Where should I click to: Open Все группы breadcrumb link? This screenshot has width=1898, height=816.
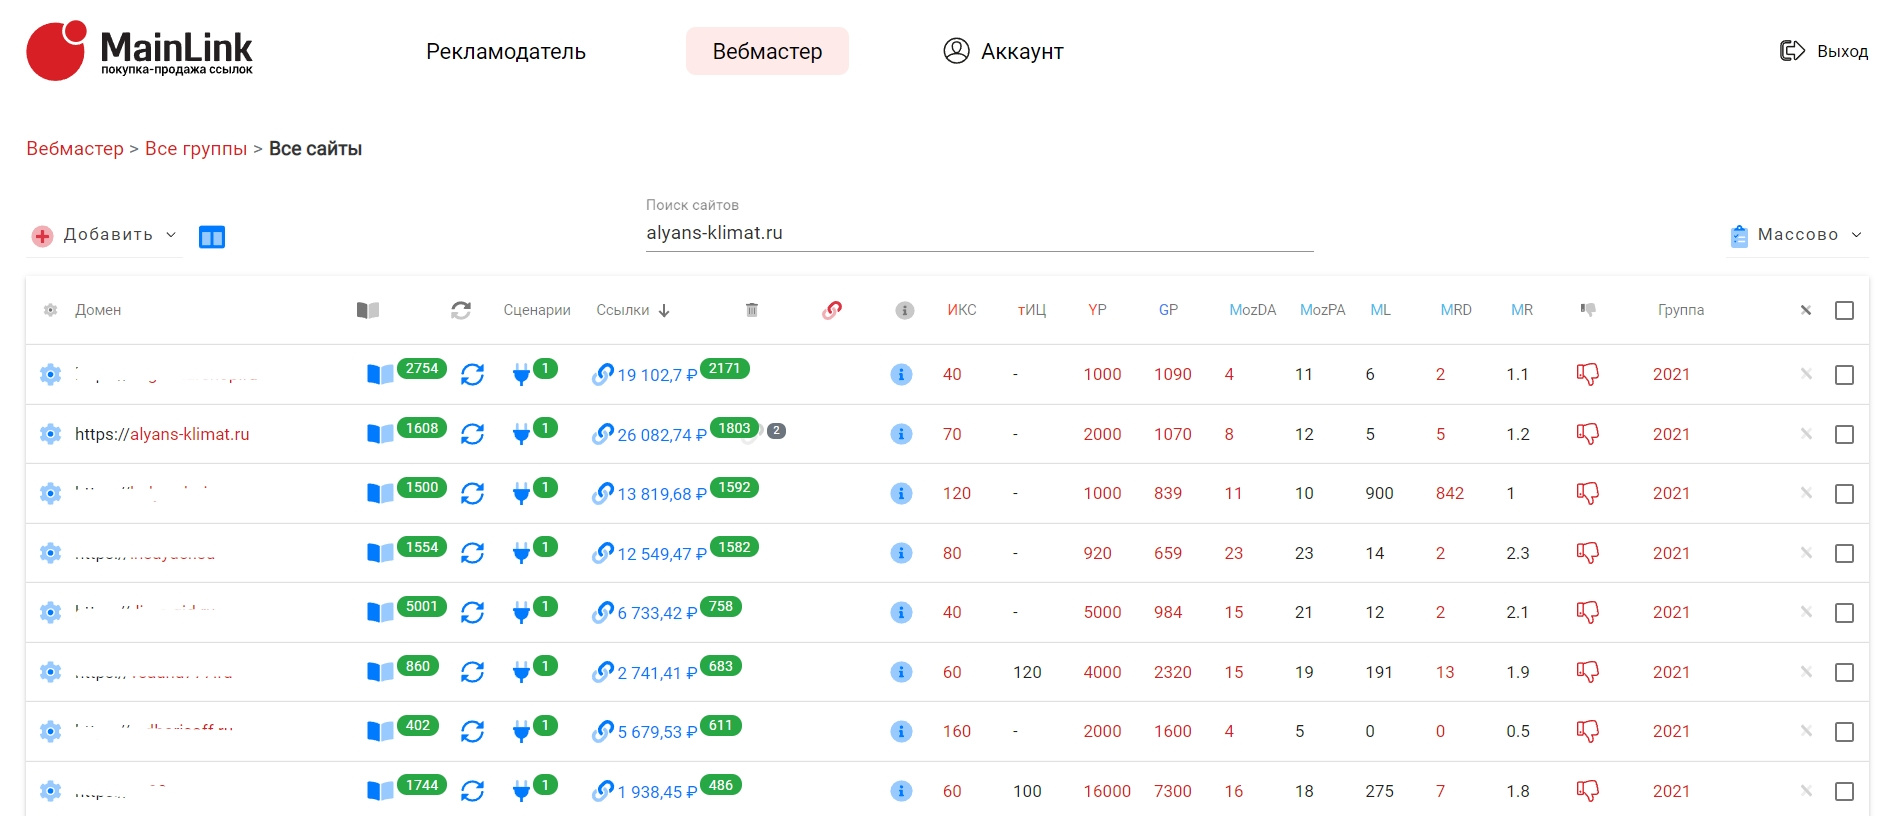click(x=196, y=149)
